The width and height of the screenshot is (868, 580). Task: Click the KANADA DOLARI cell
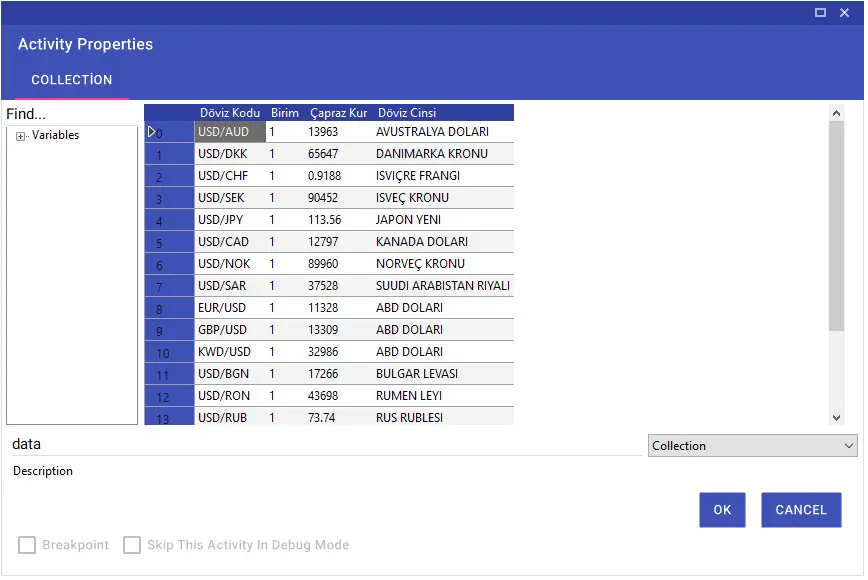tap(444, 242)
